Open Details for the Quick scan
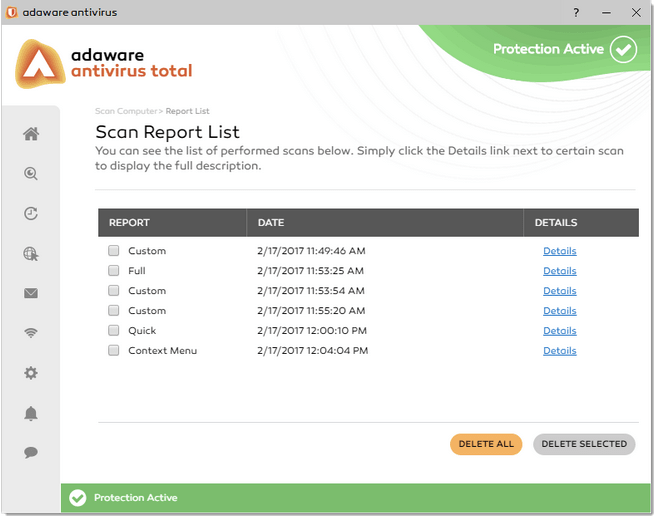654x516 pixels. click(559, 331)
